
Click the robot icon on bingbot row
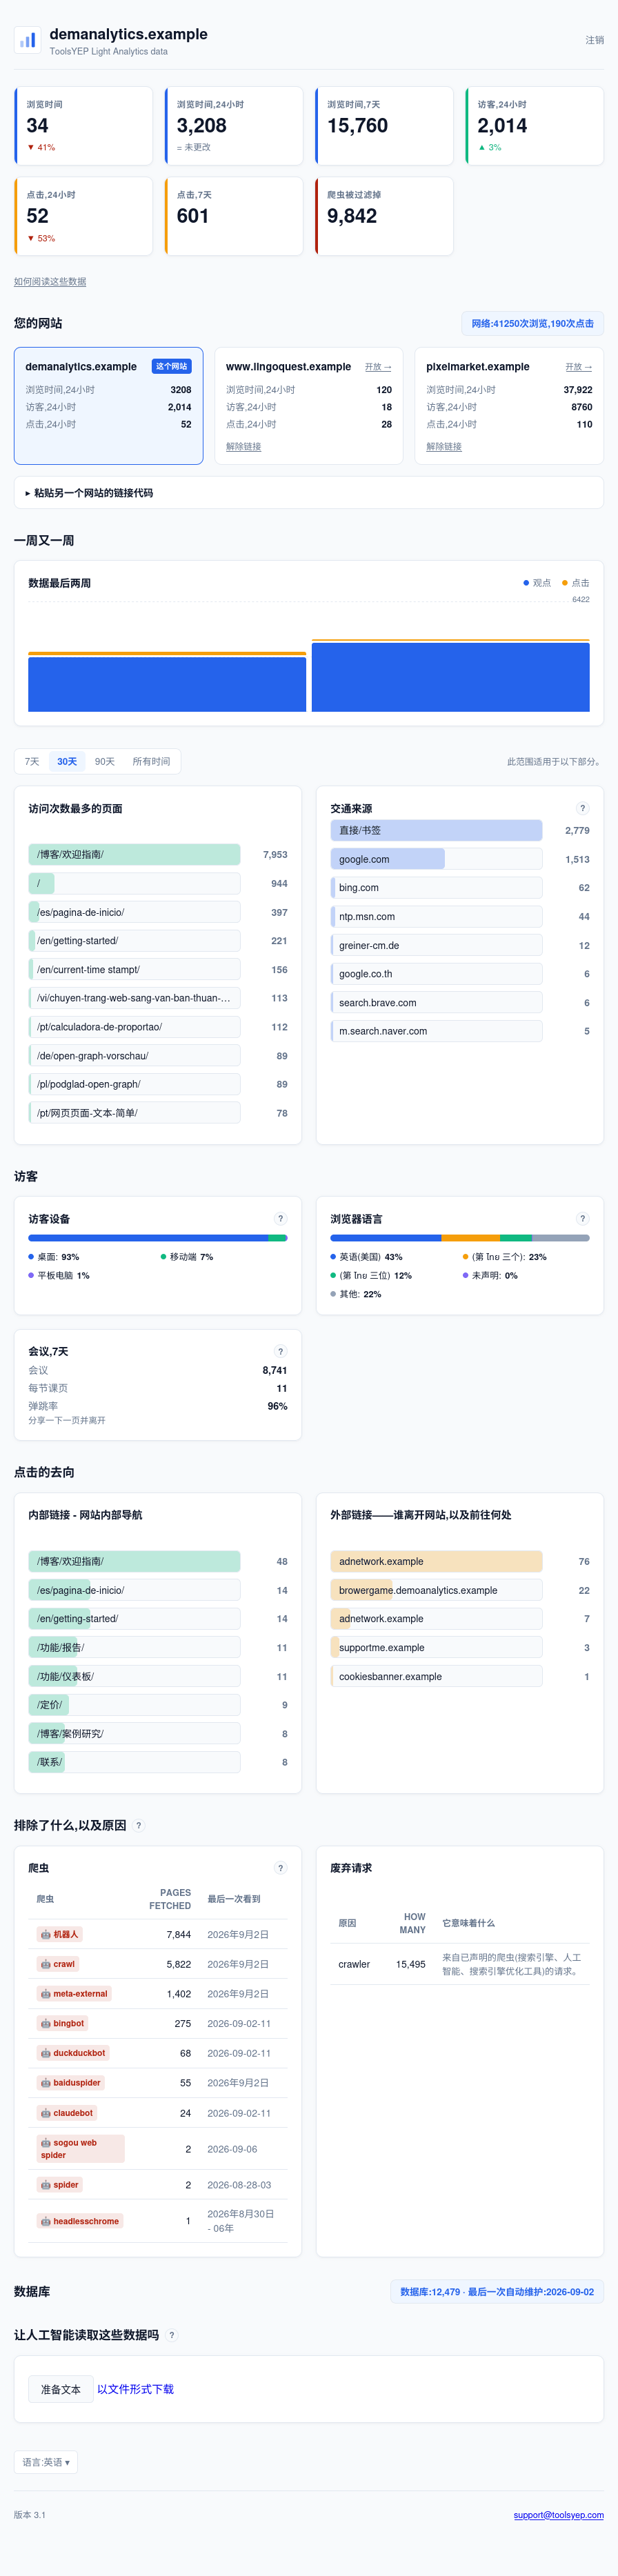pyautogui.click(x=46, y=2023)
